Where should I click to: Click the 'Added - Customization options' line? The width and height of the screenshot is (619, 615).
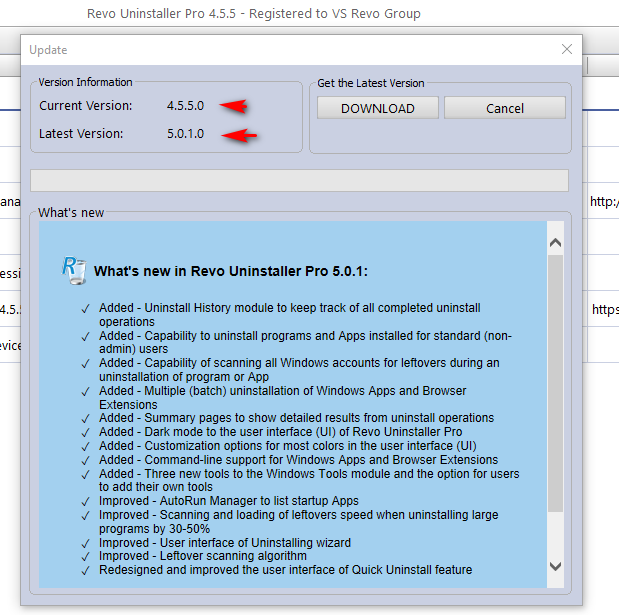pyautogui.click(x=288, y=446)
